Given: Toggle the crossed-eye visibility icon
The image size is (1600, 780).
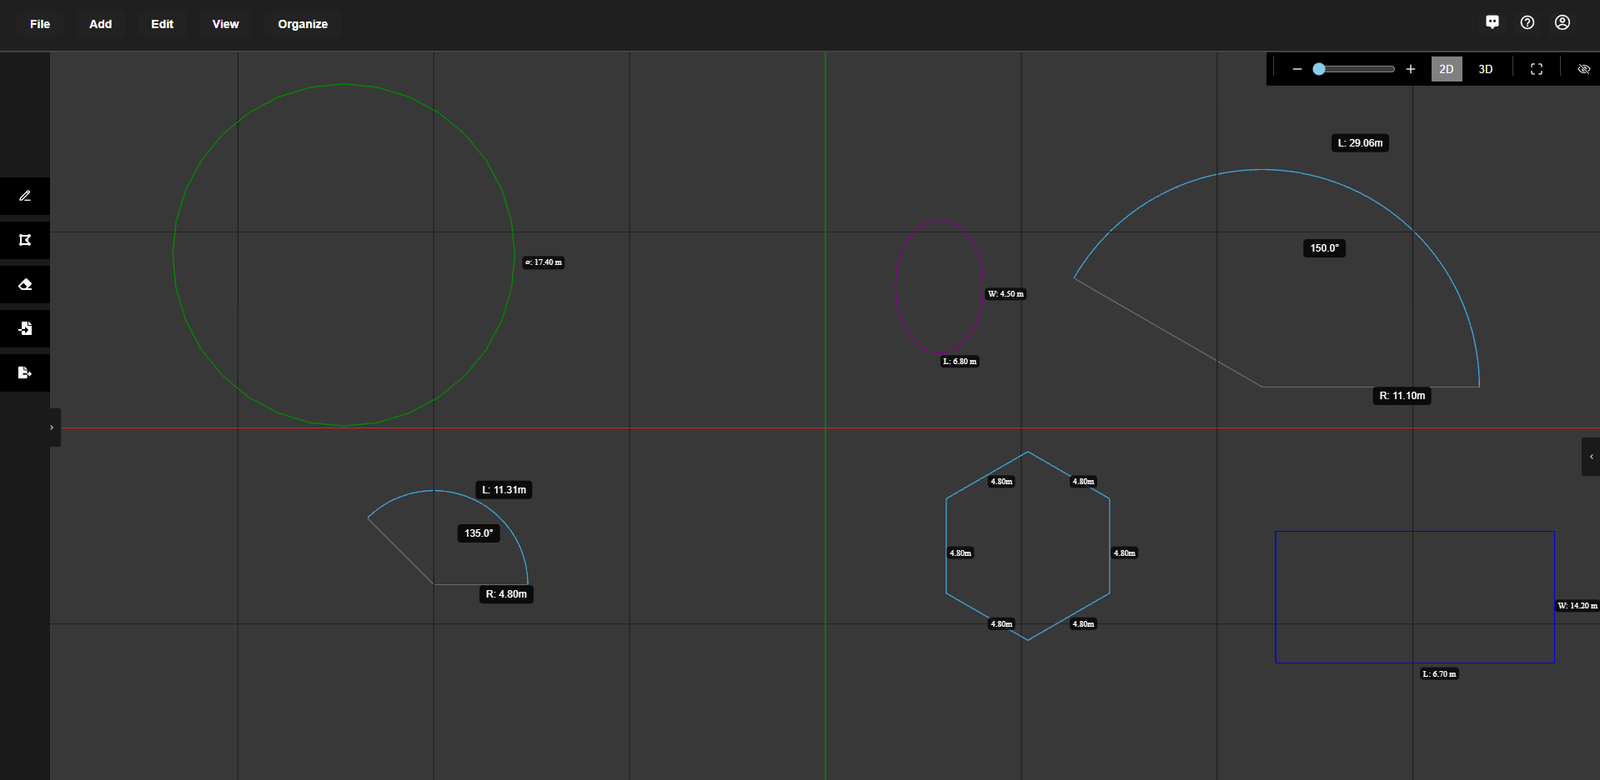Looking at the screenshot, I should [x=1583, y=69].
